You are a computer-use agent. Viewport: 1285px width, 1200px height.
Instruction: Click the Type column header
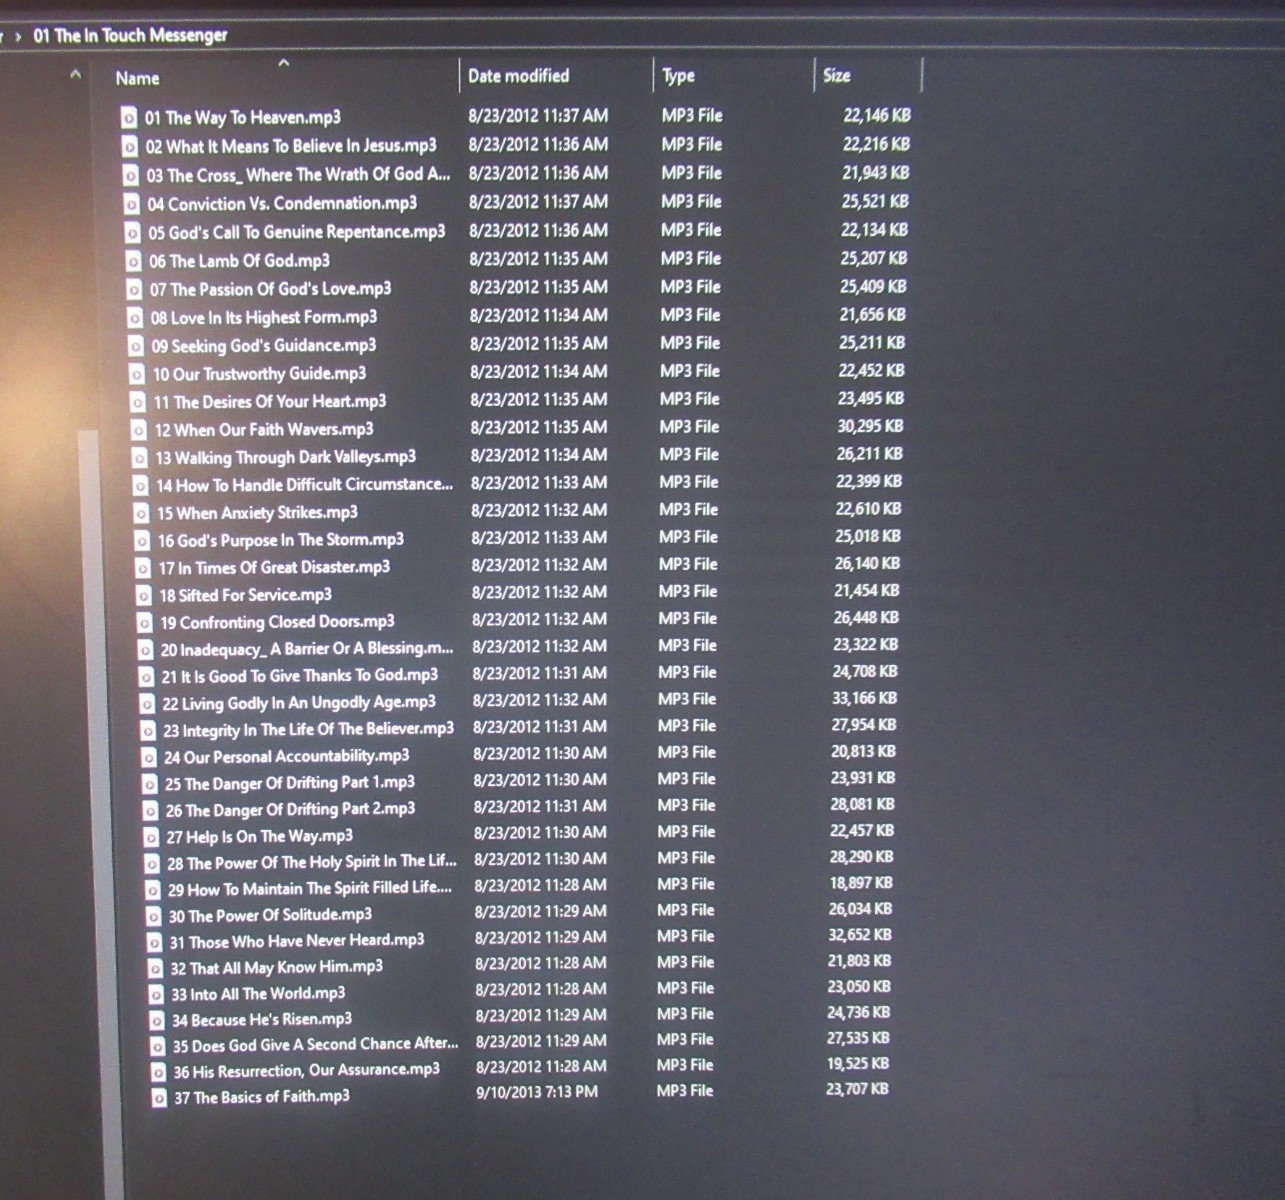(678, 75)
